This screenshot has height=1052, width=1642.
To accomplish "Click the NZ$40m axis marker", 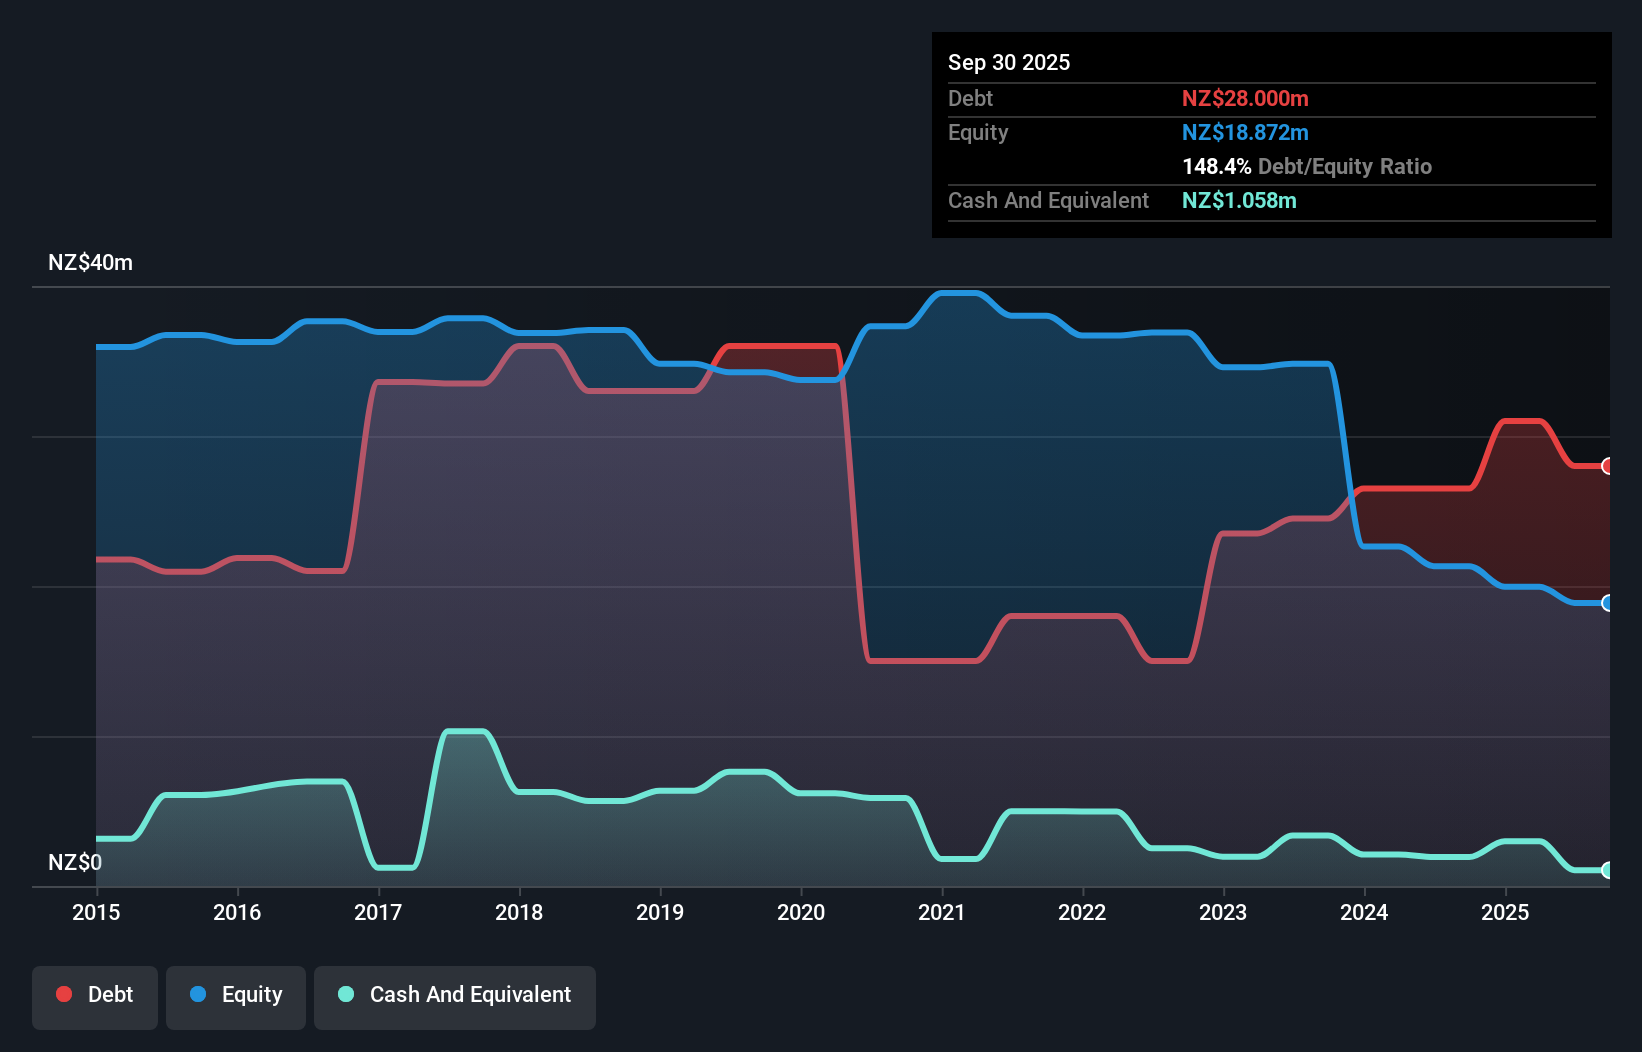I will [x=91, y=262].
